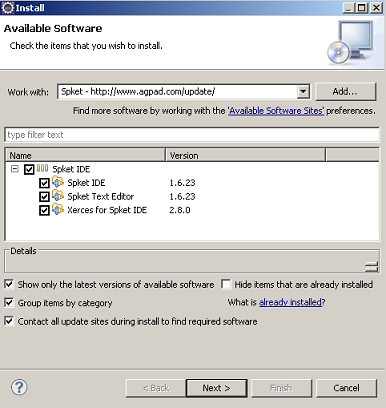The height and width of the screenshot is (408, 386).
Task: Click the disabled < Back button
Action: tap(156, 388)
